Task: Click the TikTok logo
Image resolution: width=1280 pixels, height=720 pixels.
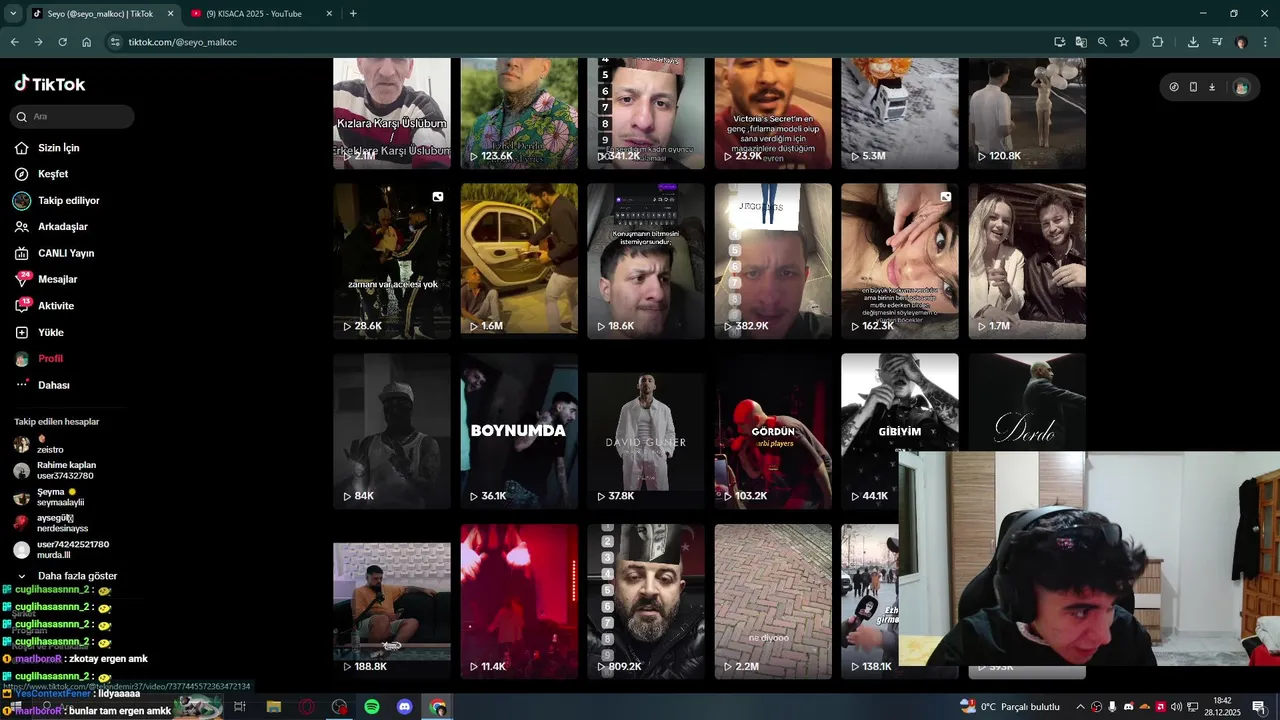Action: coord(50,84)
